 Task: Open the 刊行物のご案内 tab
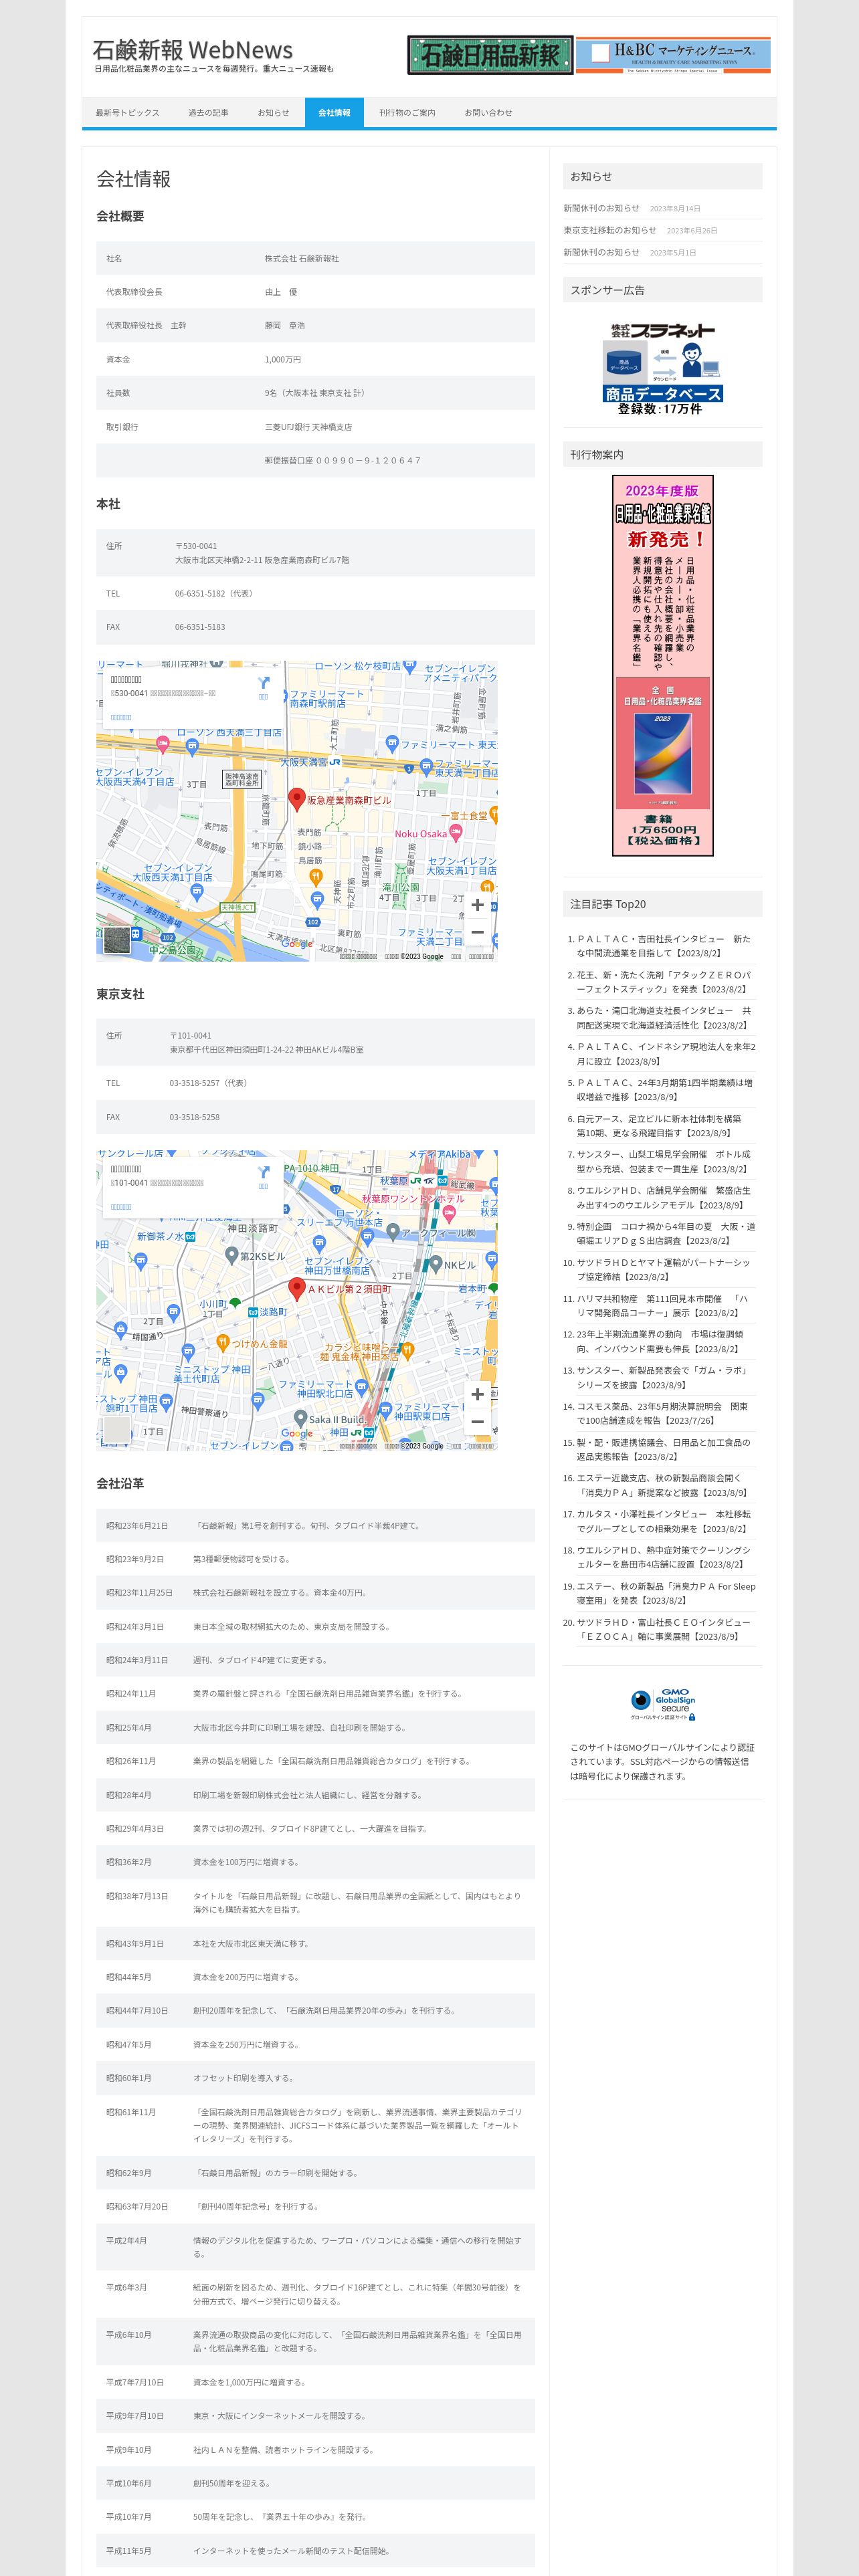(407, 113)
